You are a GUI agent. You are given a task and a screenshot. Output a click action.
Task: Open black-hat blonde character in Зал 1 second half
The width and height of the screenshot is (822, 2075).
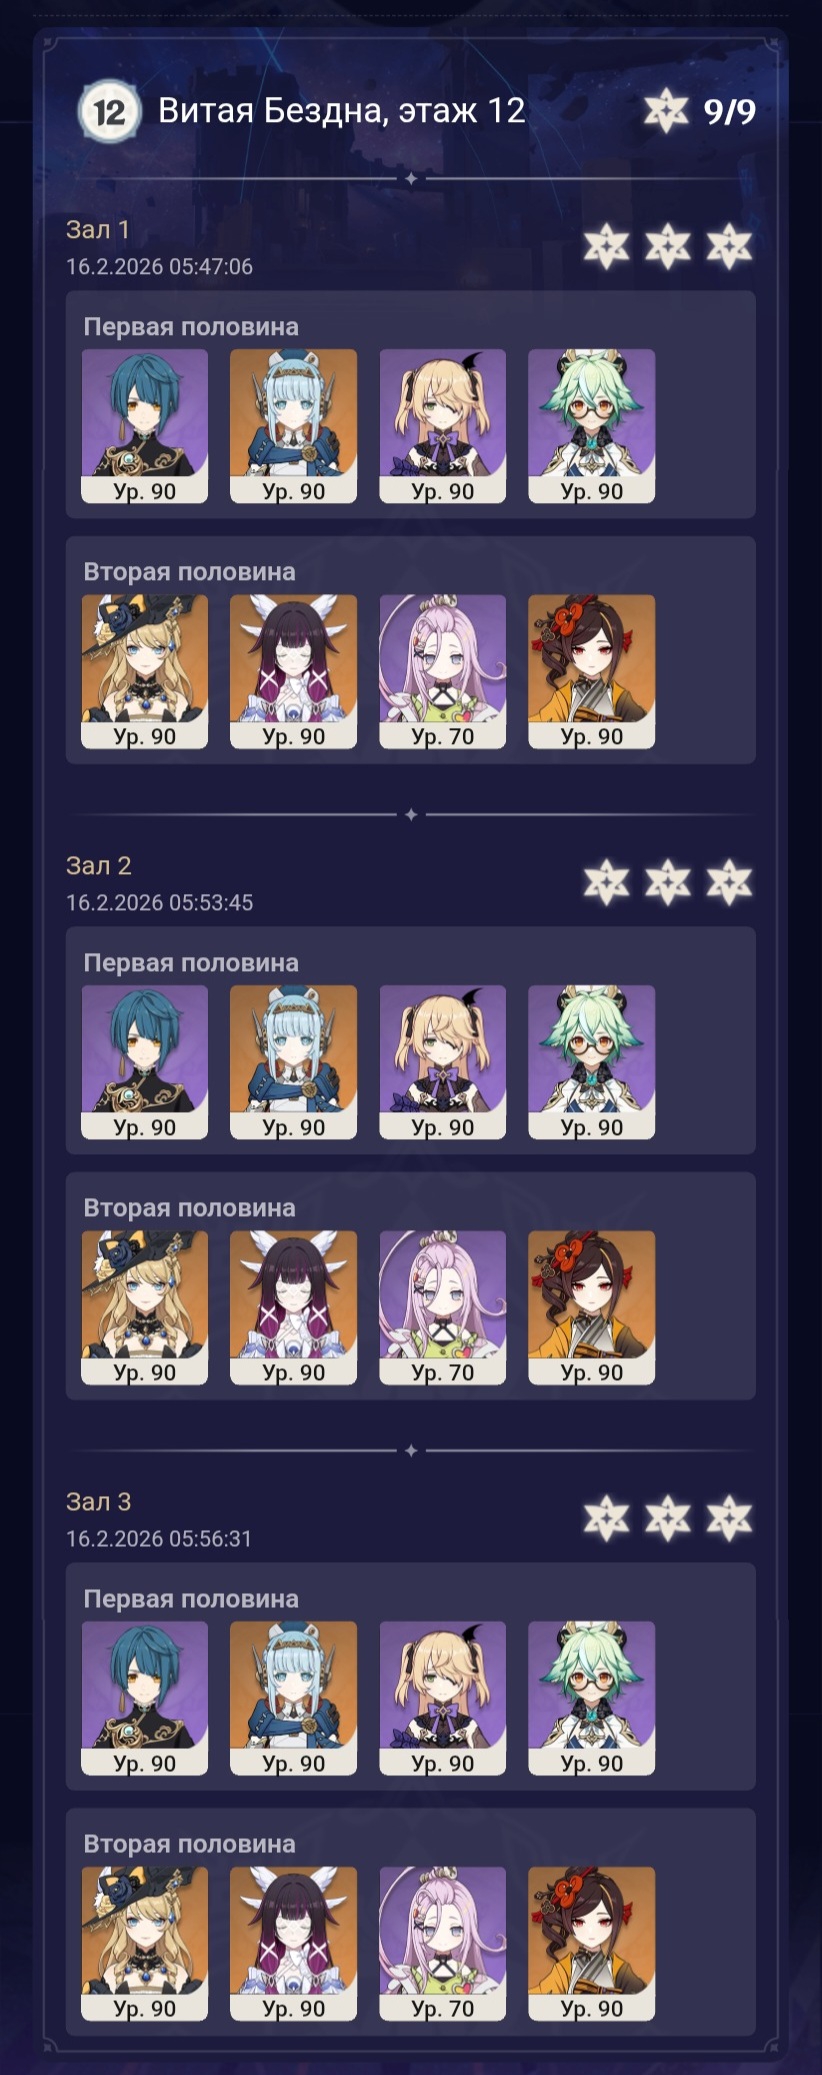click(145, 671)
